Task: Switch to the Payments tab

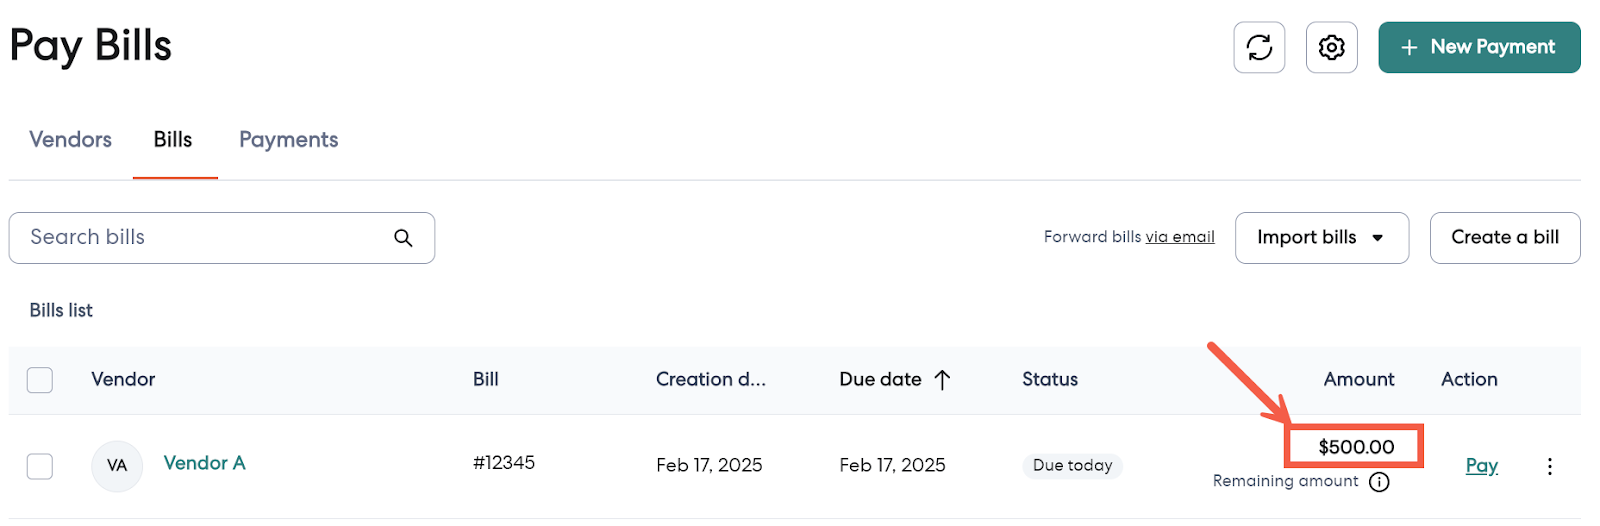Action: coord(288,140)
